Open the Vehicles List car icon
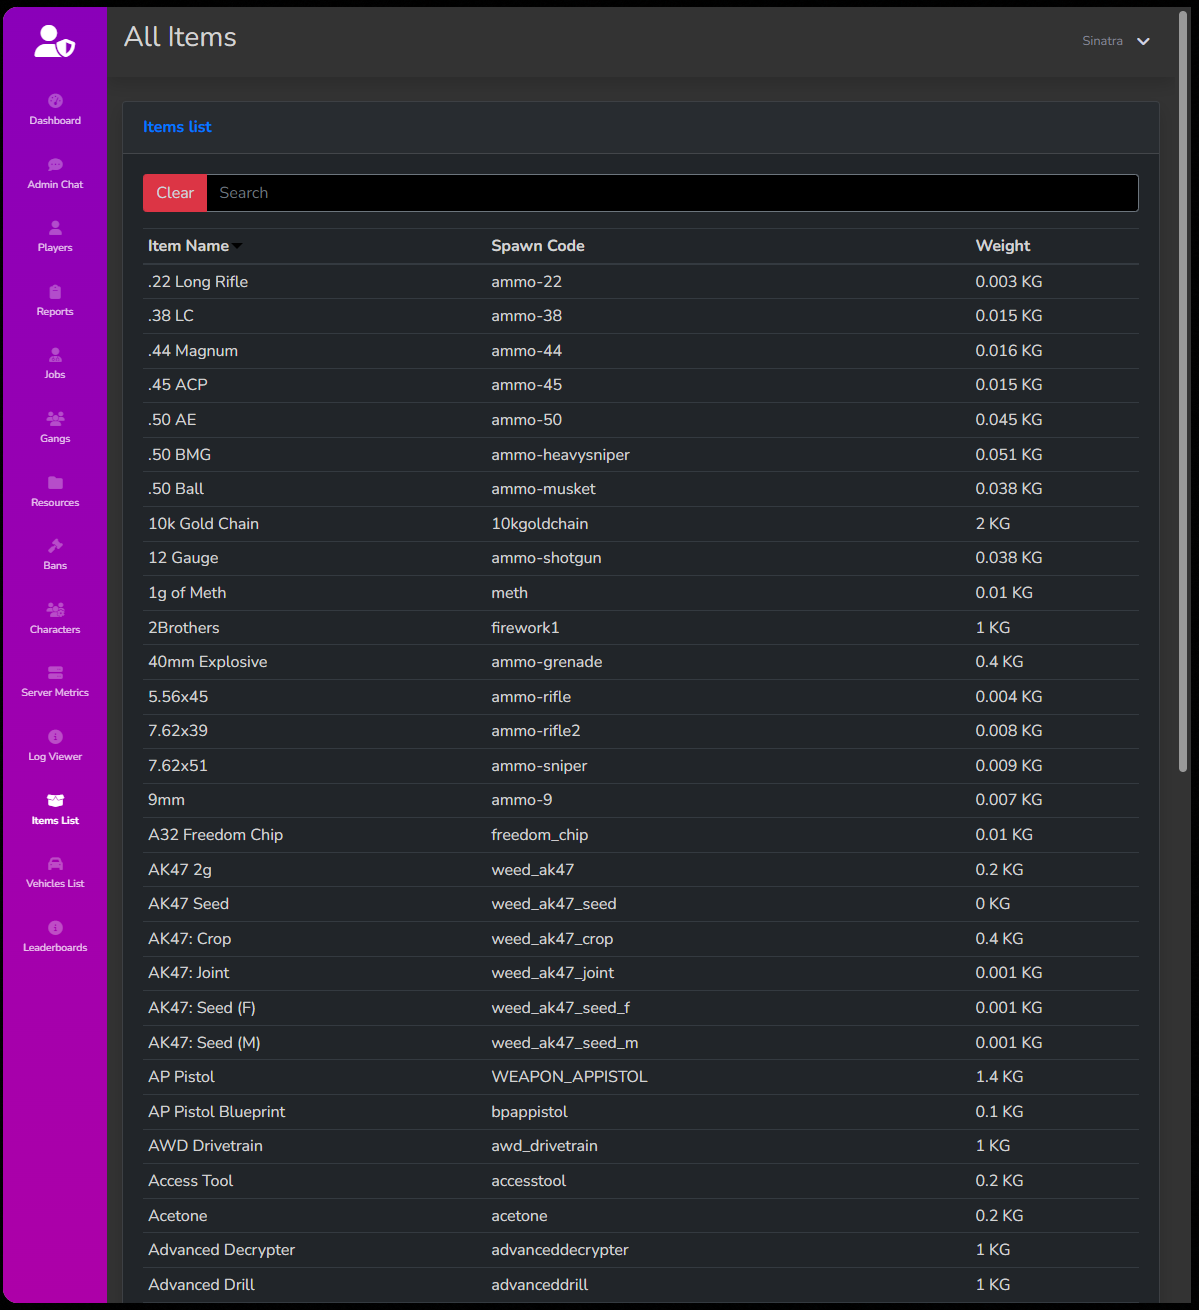The height and width of the screenshot is (1310, 1199). click(55, 864)
